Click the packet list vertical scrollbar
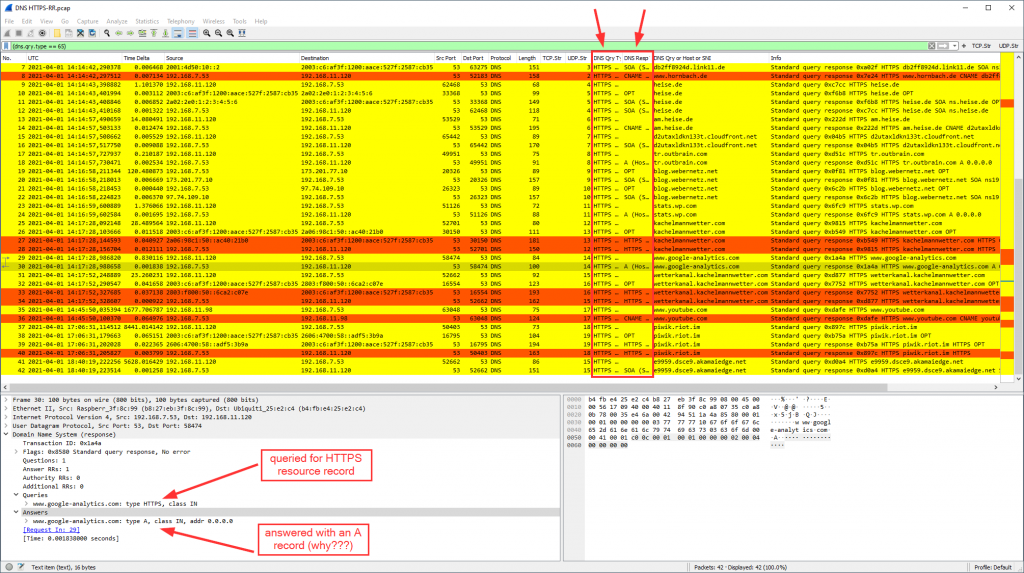 (x=1018, y=216)
